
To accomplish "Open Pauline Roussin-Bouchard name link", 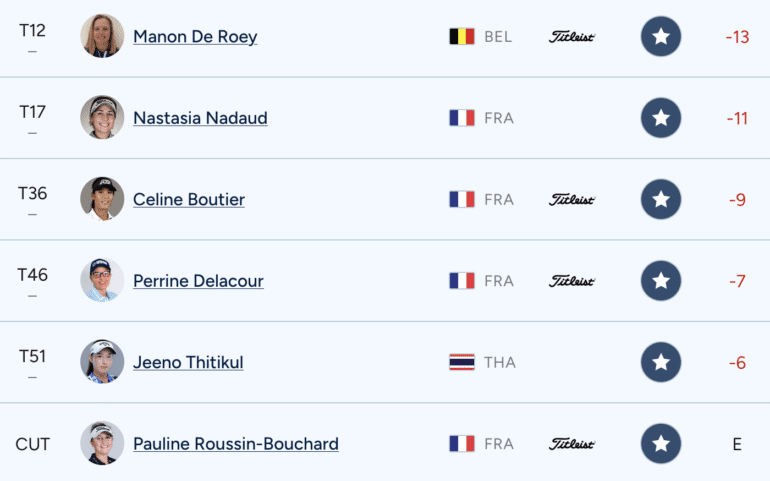I will pyautogui.click(x=236, y=444).
